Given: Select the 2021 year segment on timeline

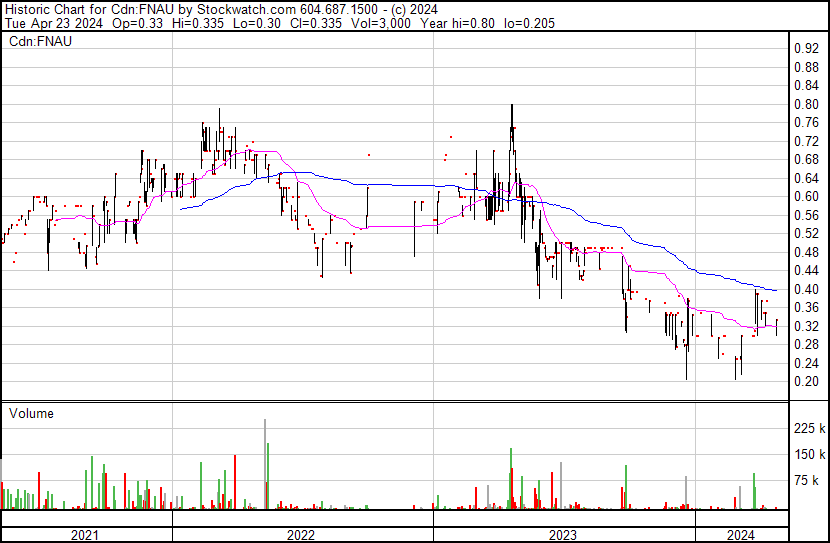Looking at the screenshot, I should (x=87, y=535).
